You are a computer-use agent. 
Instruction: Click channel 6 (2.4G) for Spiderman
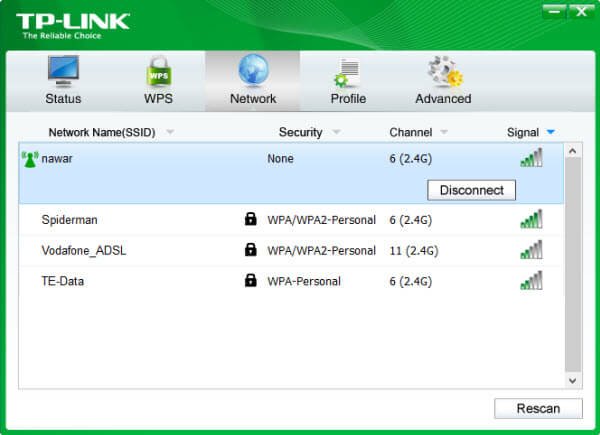click(411, 220)
